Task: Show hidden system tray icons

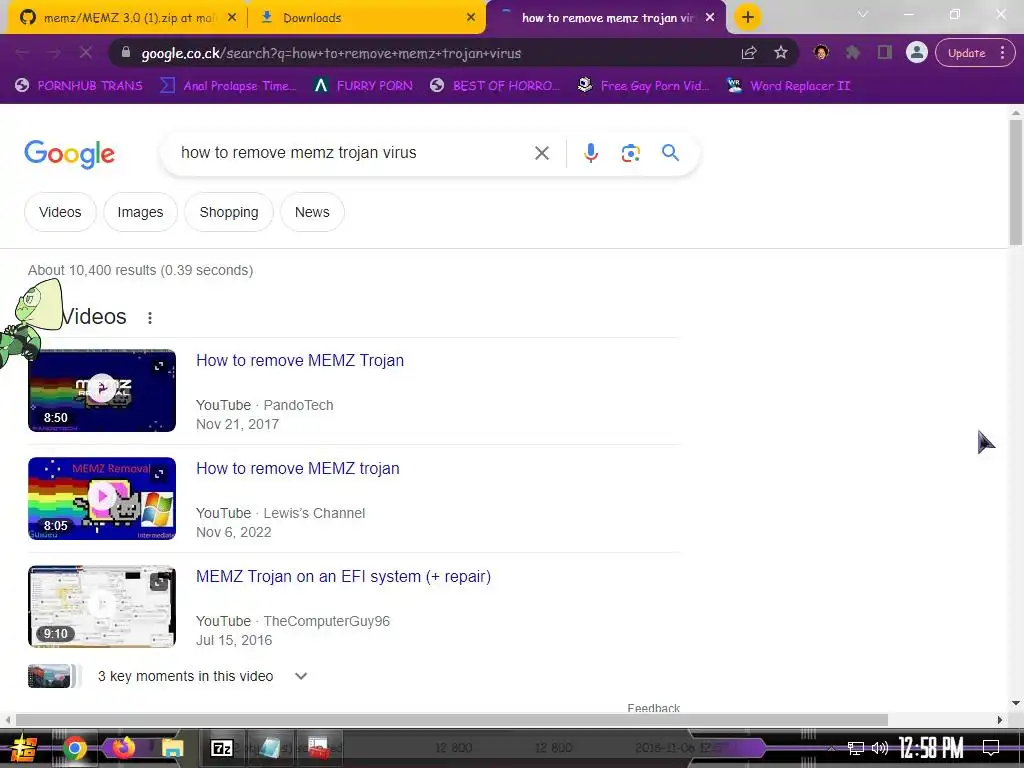Action: click(831, 748)
